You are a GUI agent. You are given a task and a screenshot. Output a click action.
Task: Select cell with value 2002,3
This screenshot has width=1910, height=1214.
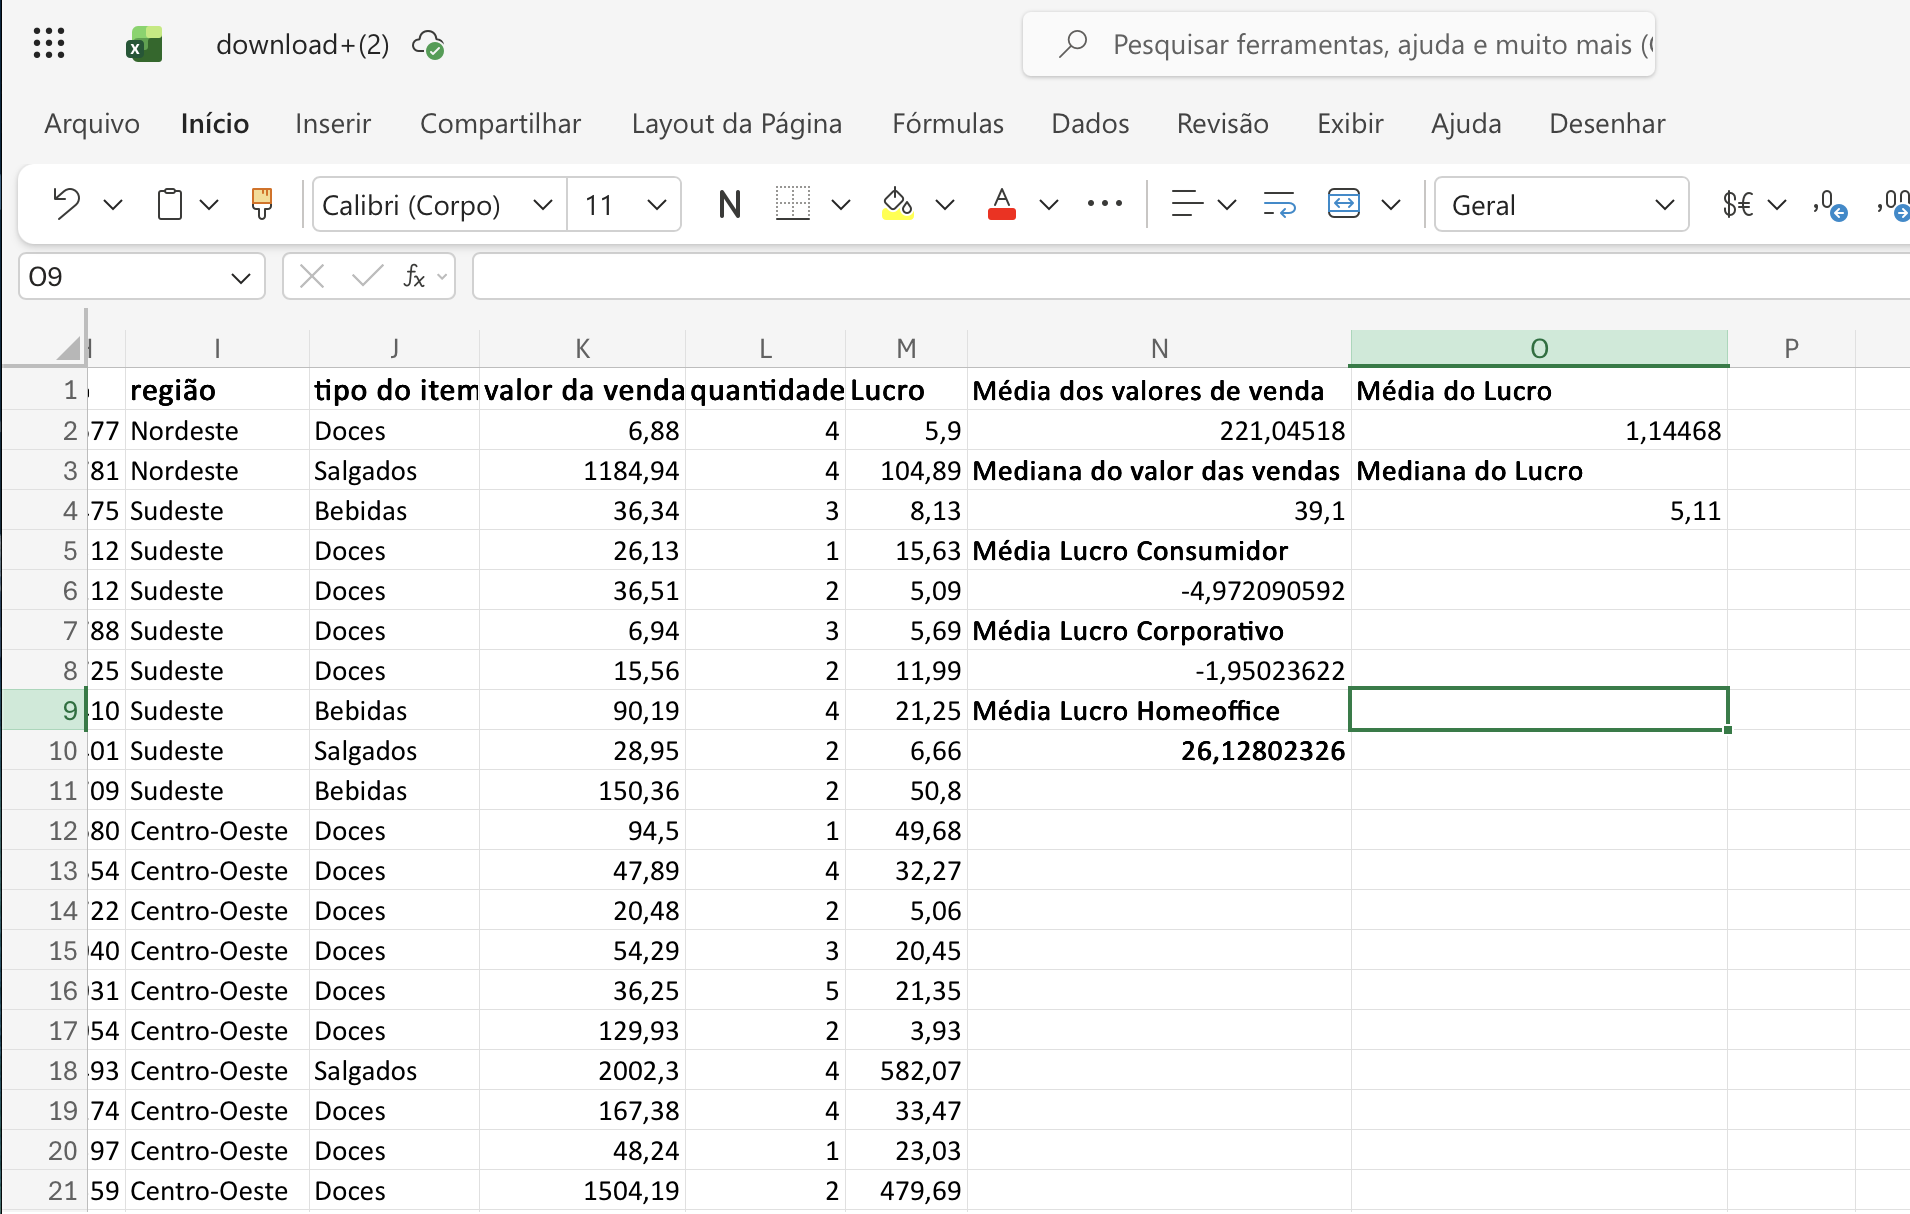582,1070
